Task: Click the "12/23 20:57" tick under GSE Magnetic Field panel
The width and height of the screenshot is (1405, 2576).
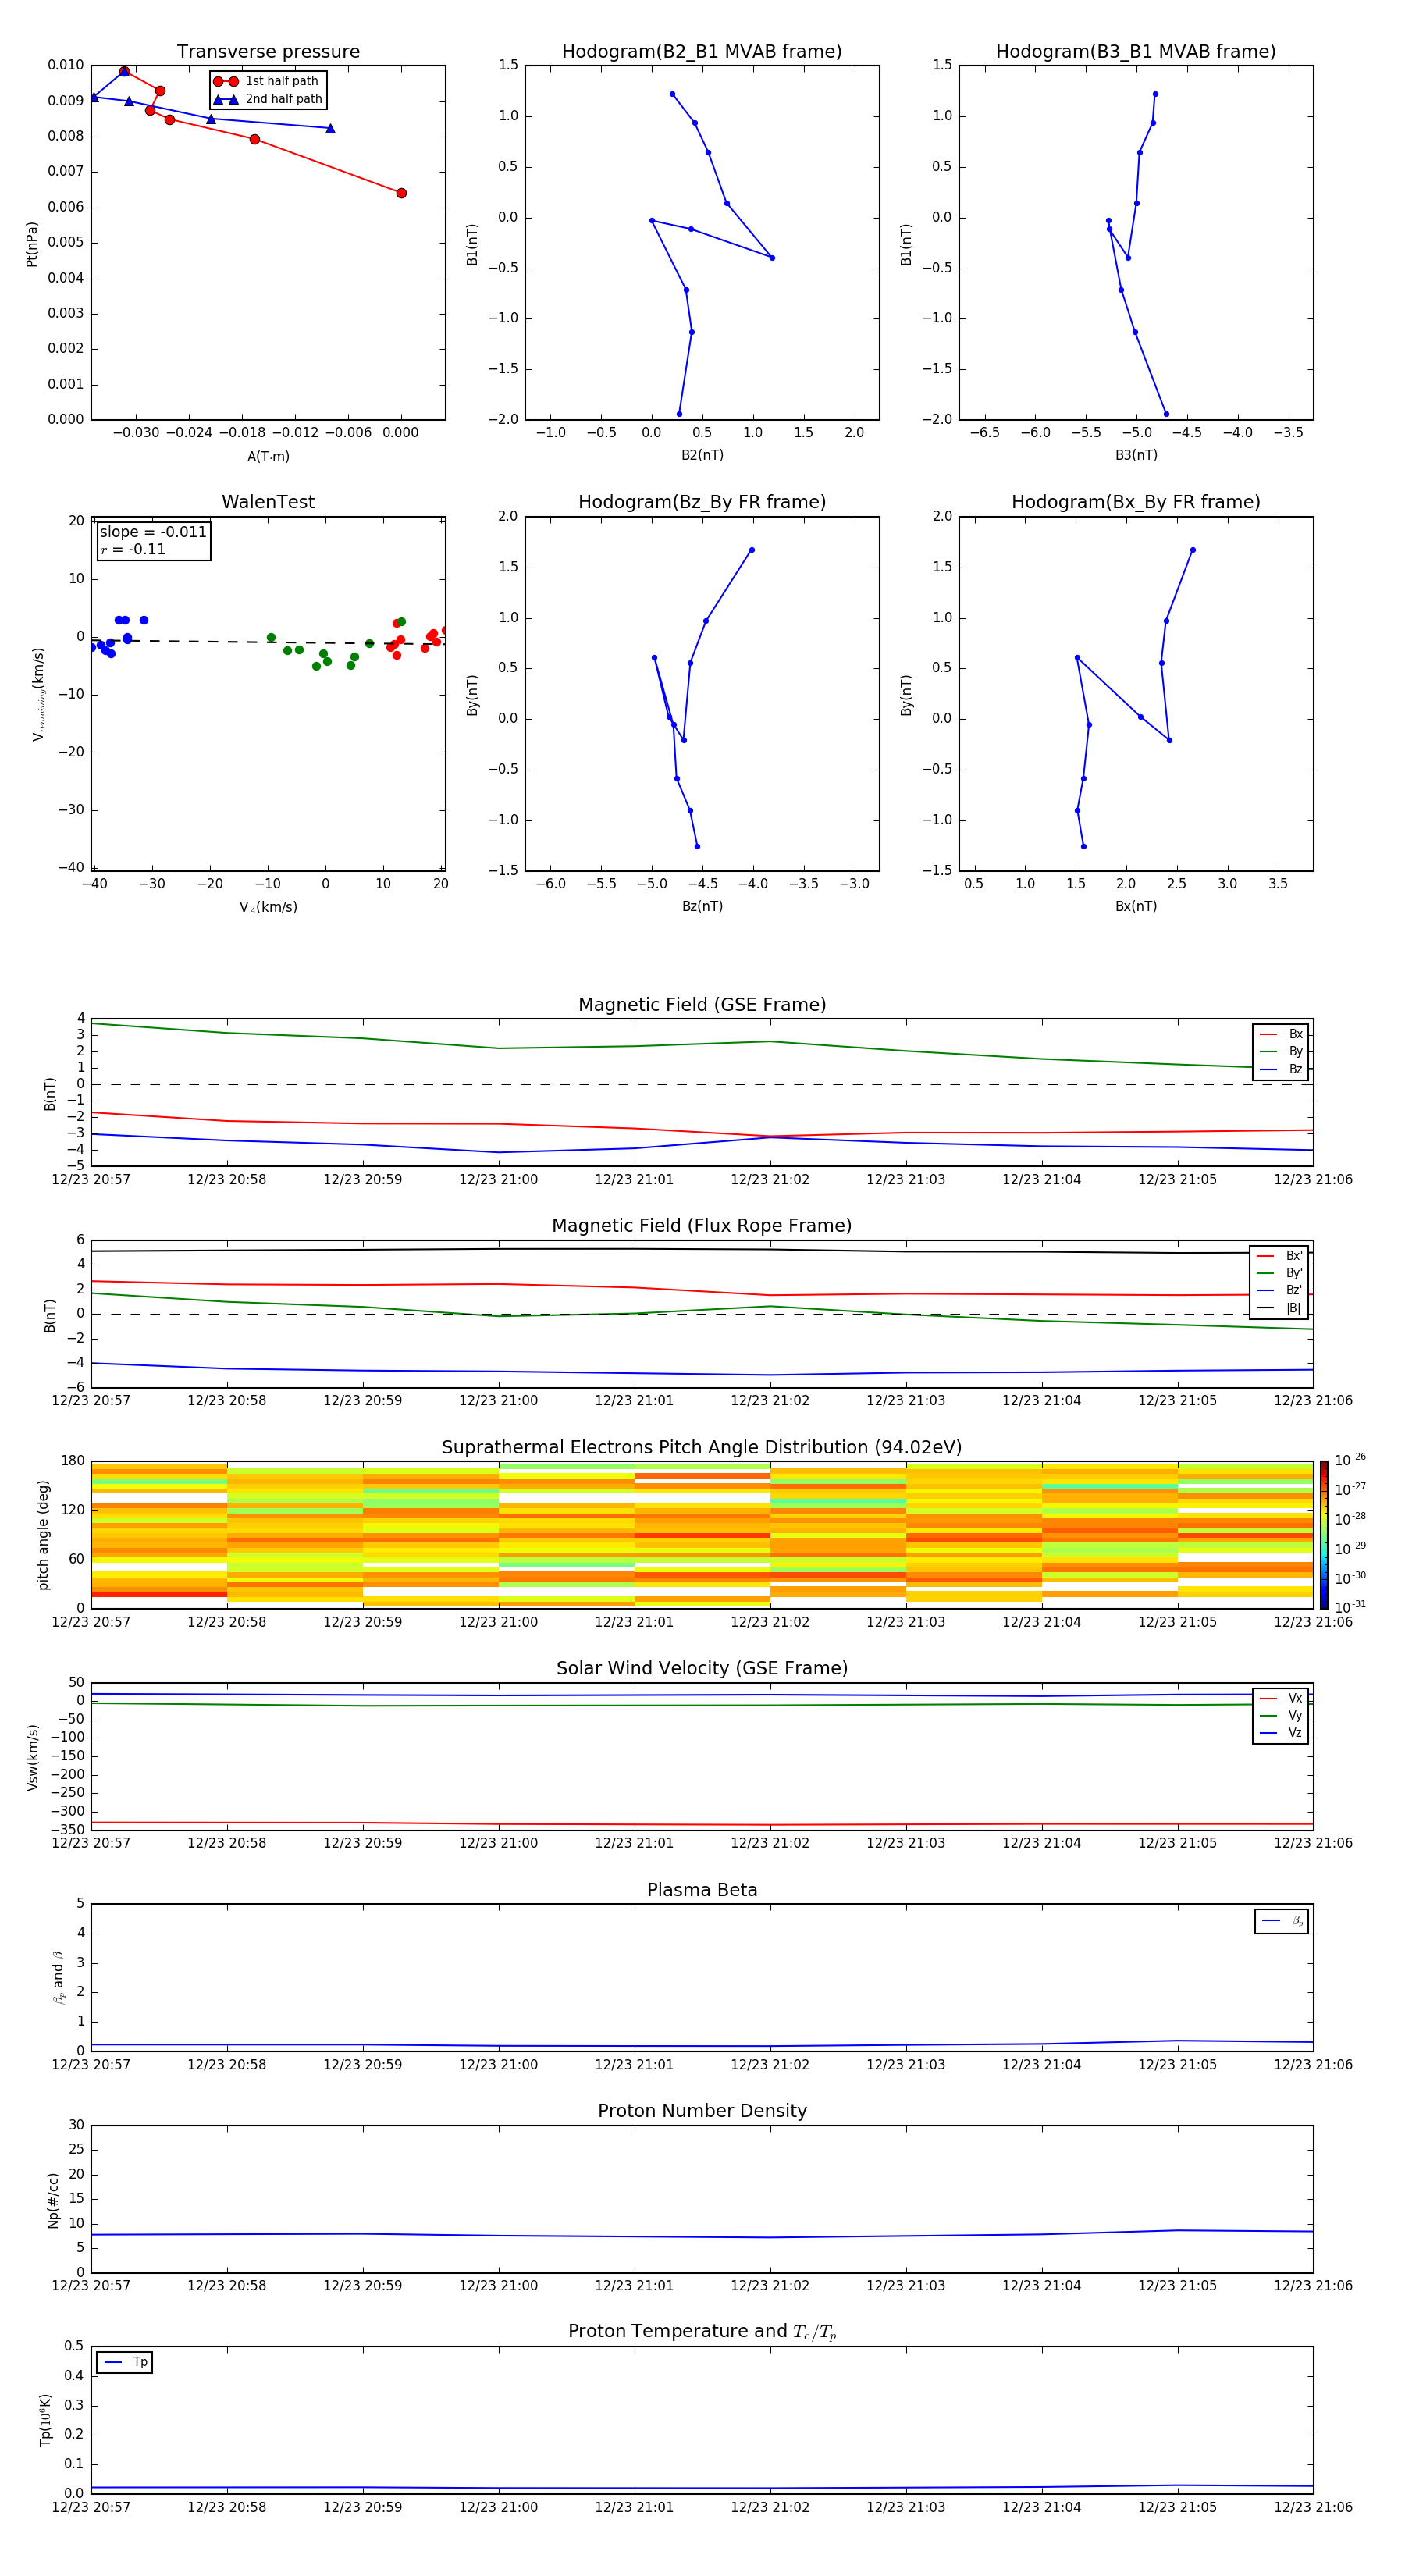Action: click(x=91, y=1180)
